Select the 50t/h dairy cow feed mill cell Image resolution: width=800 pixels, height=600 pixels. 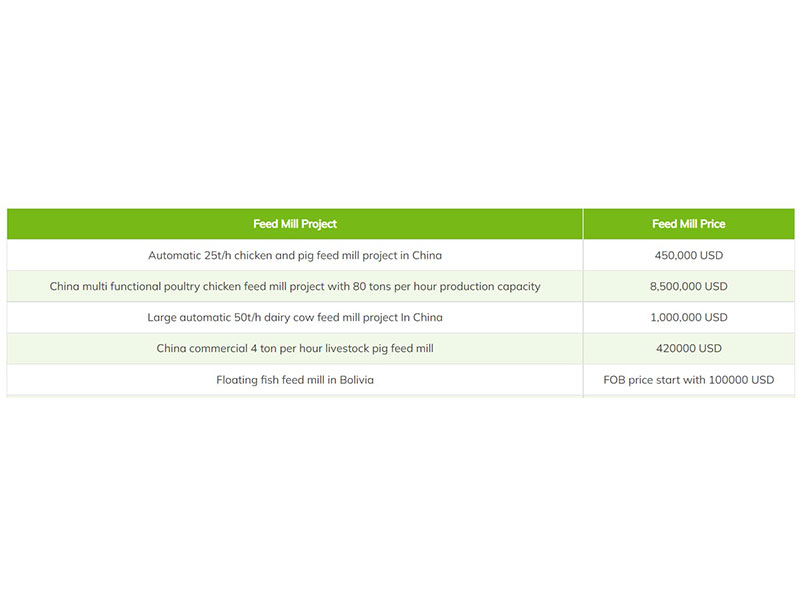(295, 317)
